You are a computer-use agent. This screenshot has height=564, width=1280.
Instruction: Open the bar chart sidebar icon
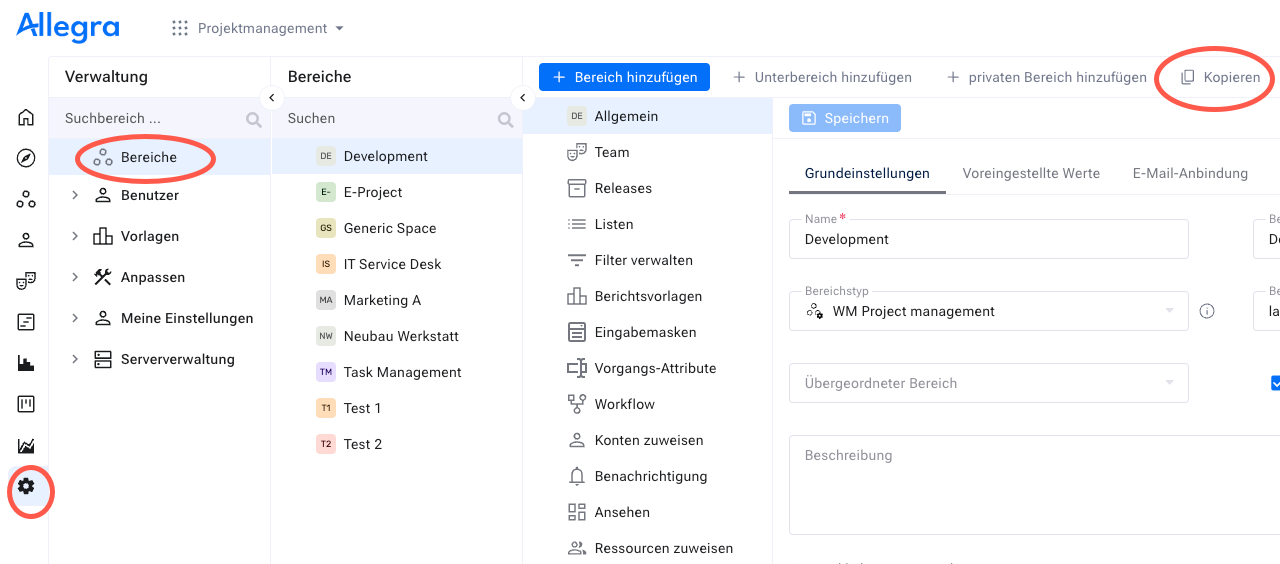26,363
